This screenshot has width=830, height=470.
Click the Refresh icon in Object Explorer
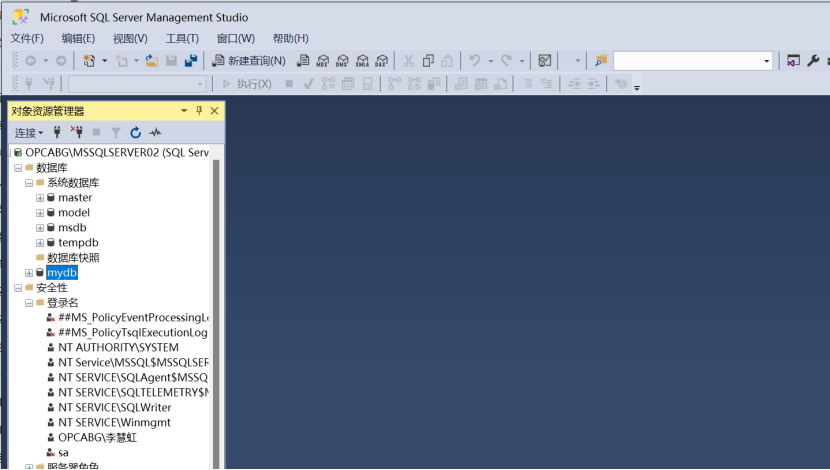pos(136,132)
